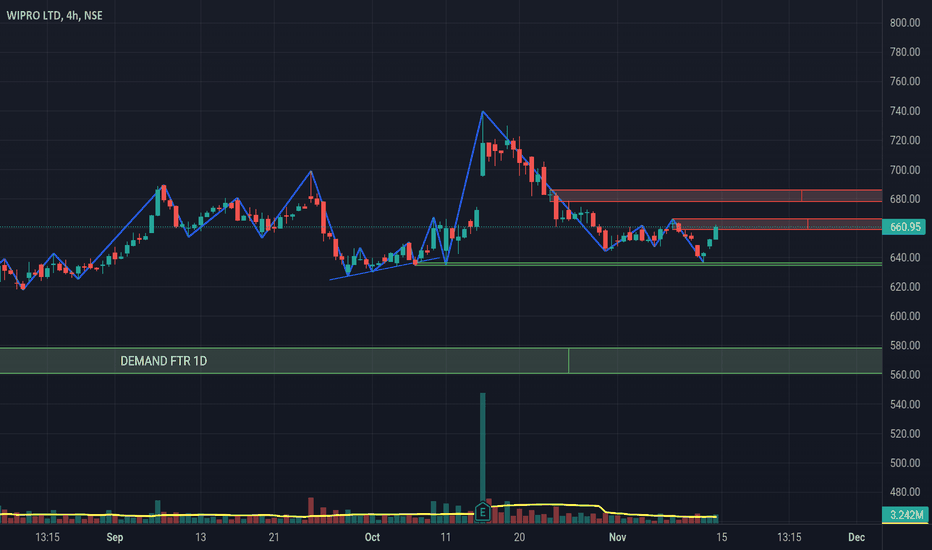
Task: Select the green support line near 636
Action: tap(648, 263)
